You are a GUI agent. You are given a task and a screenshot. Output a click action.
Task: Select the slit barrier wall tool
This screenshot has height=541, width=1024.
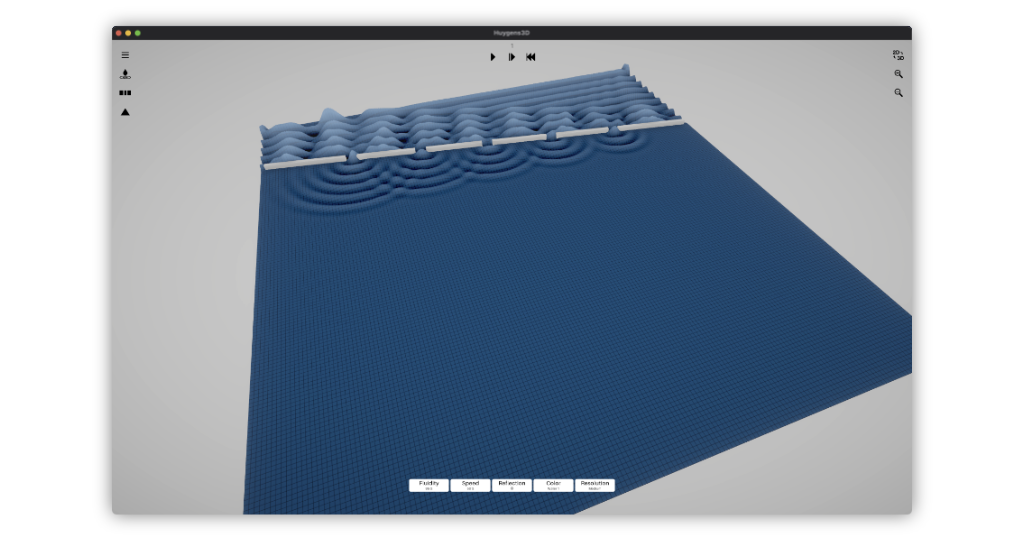point(125,93)
